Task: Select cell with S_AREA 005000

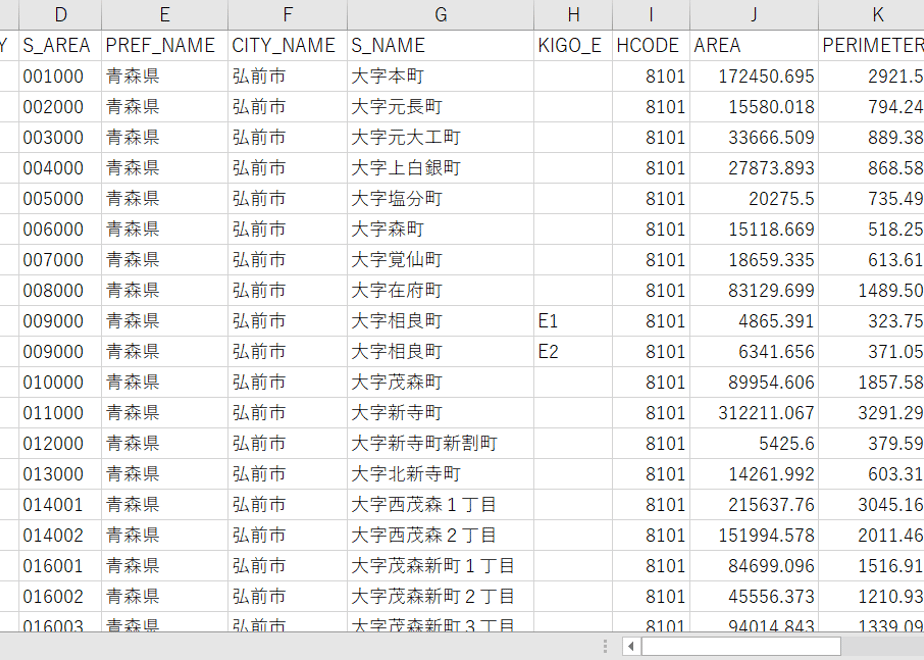Action: click(x=60, y=199)
